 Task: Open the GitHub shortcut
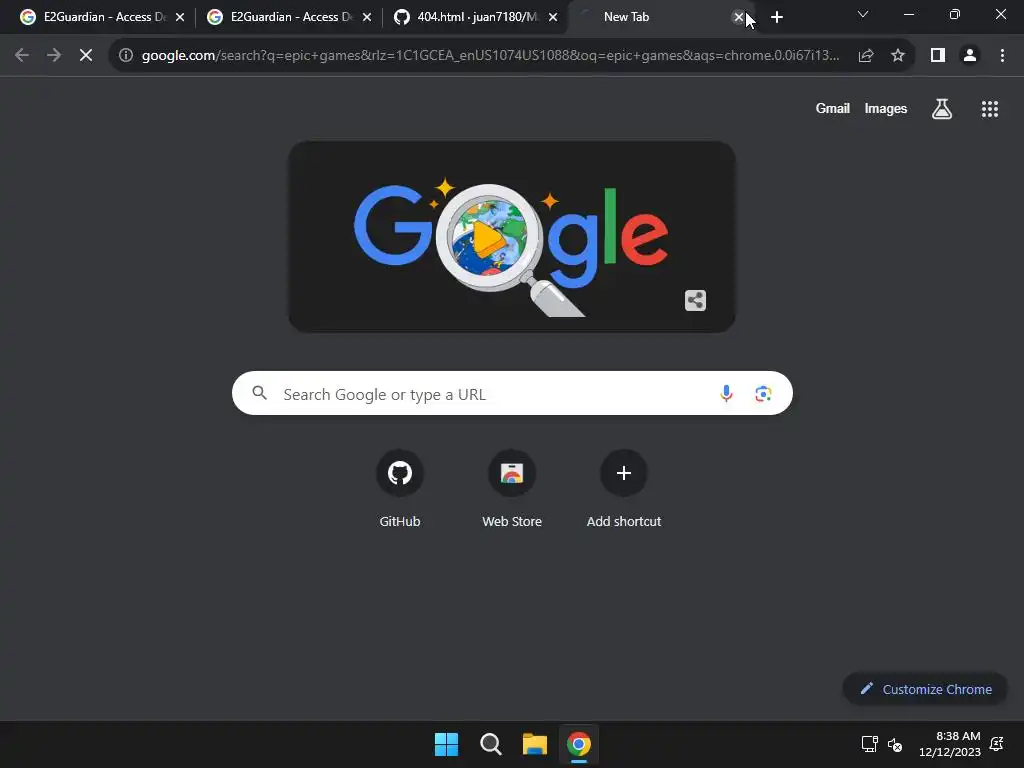tap(400, 488)
